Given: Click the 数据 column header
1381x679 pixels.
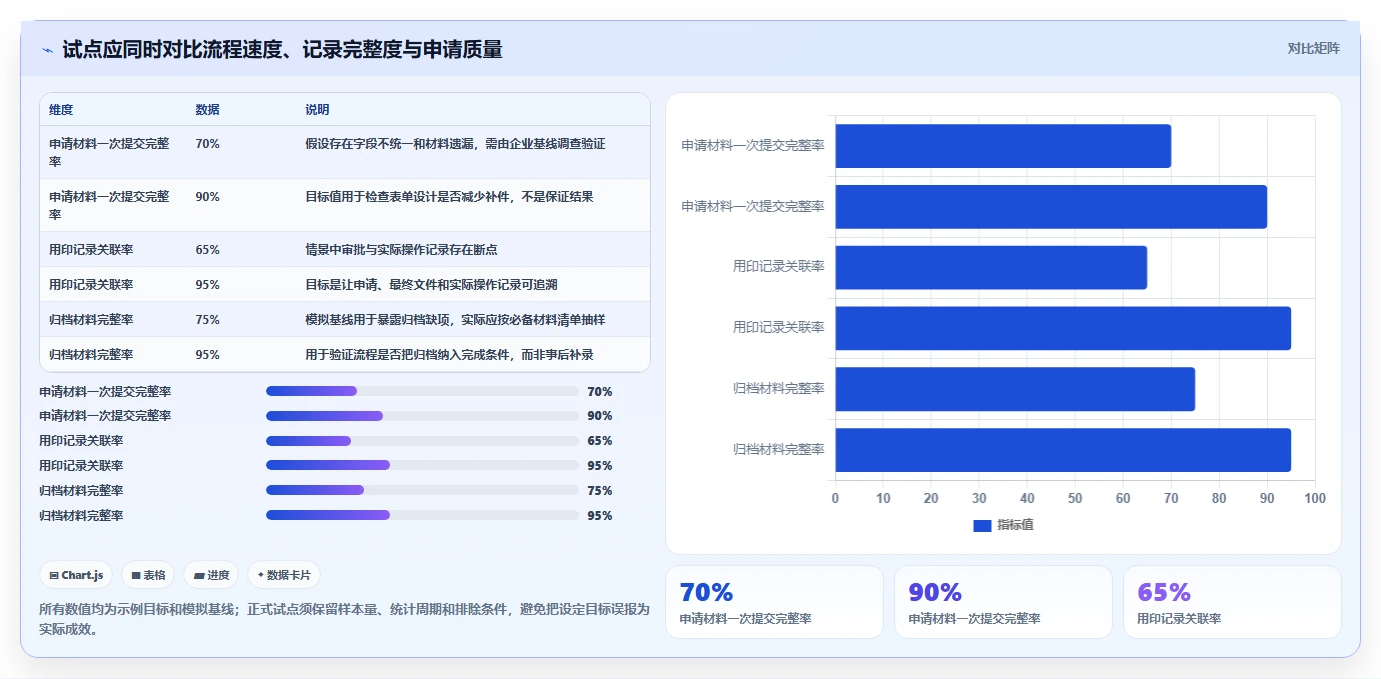Looking at the screenshot, I should coord(207,110).
